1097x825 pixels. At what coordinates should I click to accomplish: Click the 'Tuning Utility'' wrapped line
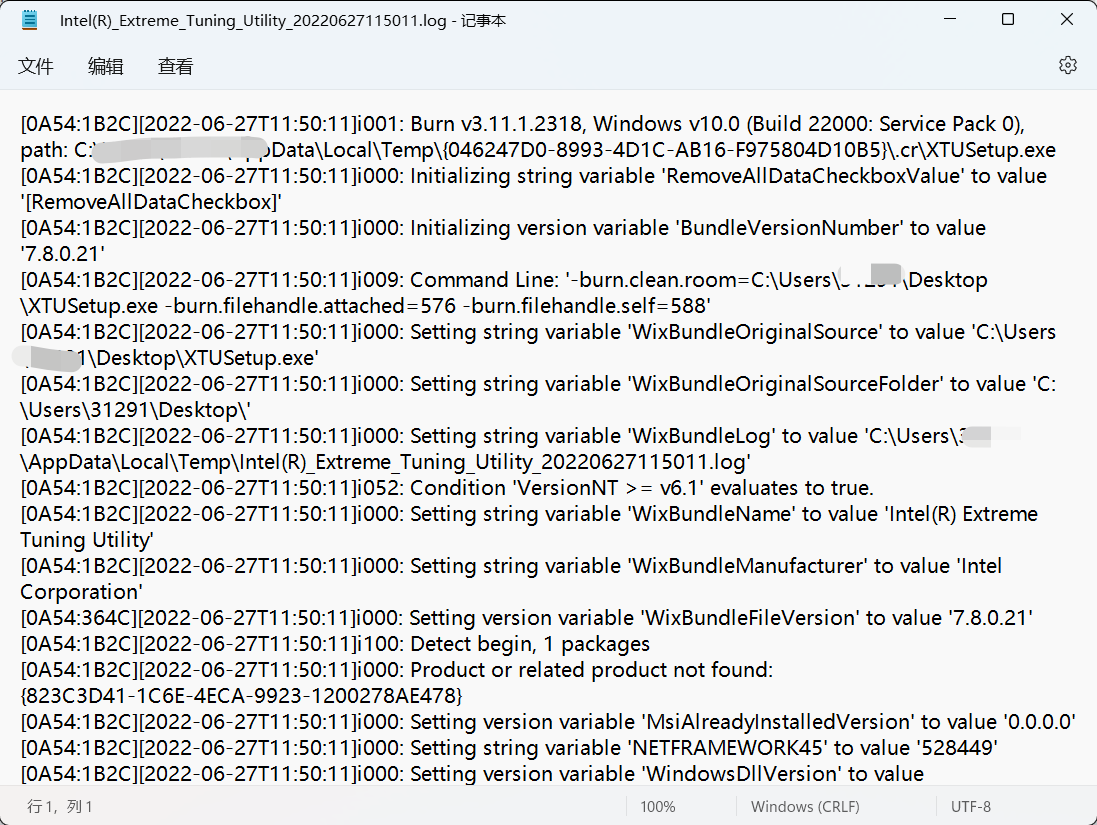coord(87,539)
